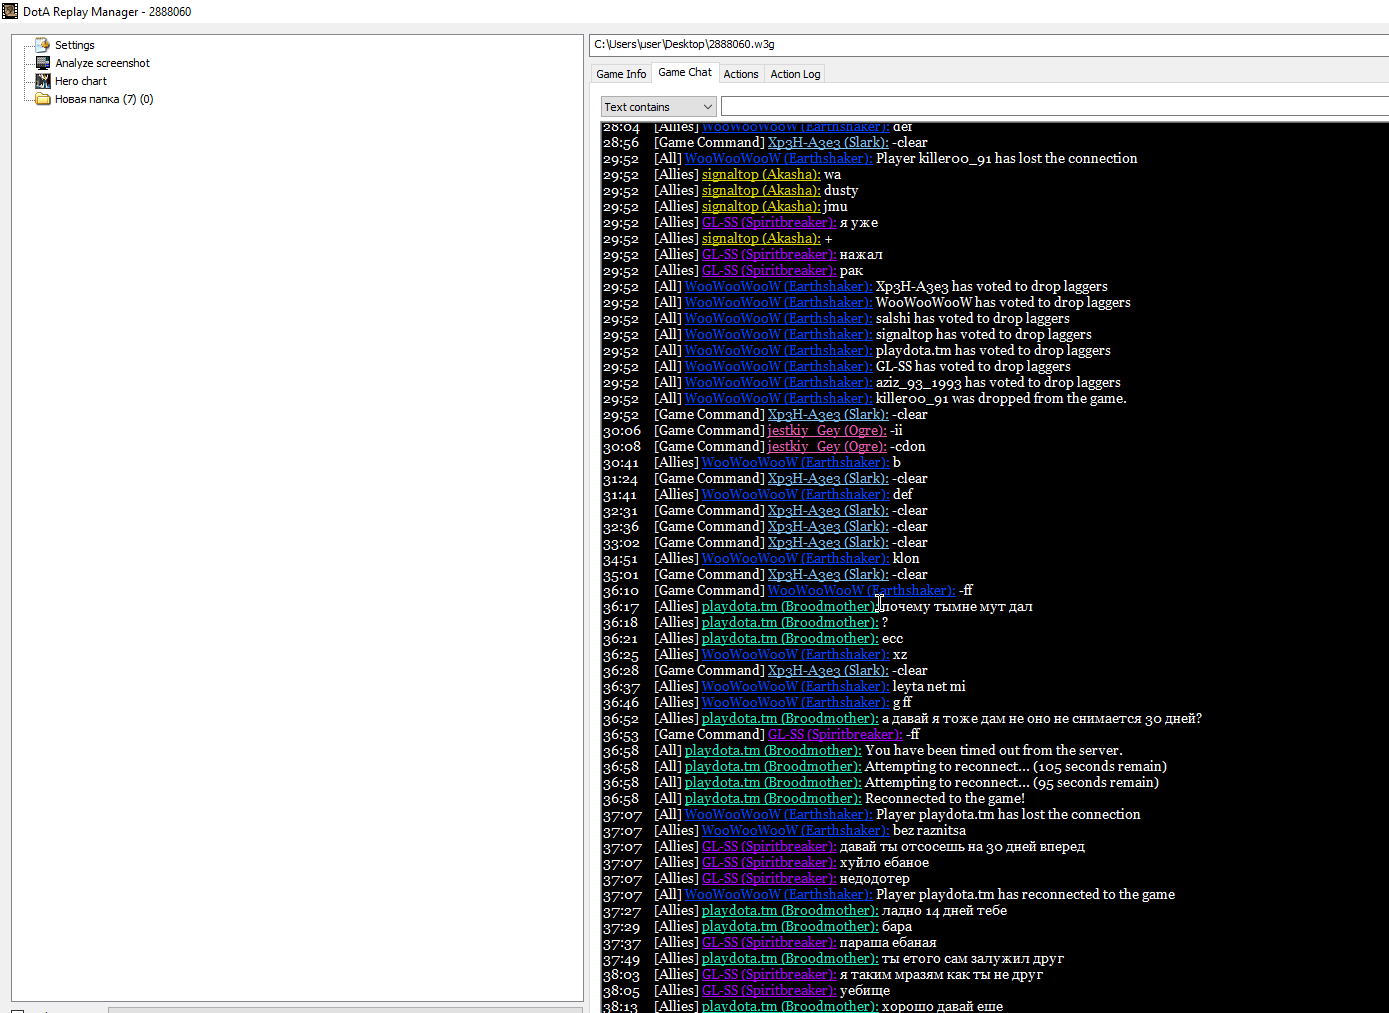Image resolution: width=1389 pixels, height=1013 pixels.
Task: Open Новая папка (7) (0) folder item
Action: (x=104, y=99)
